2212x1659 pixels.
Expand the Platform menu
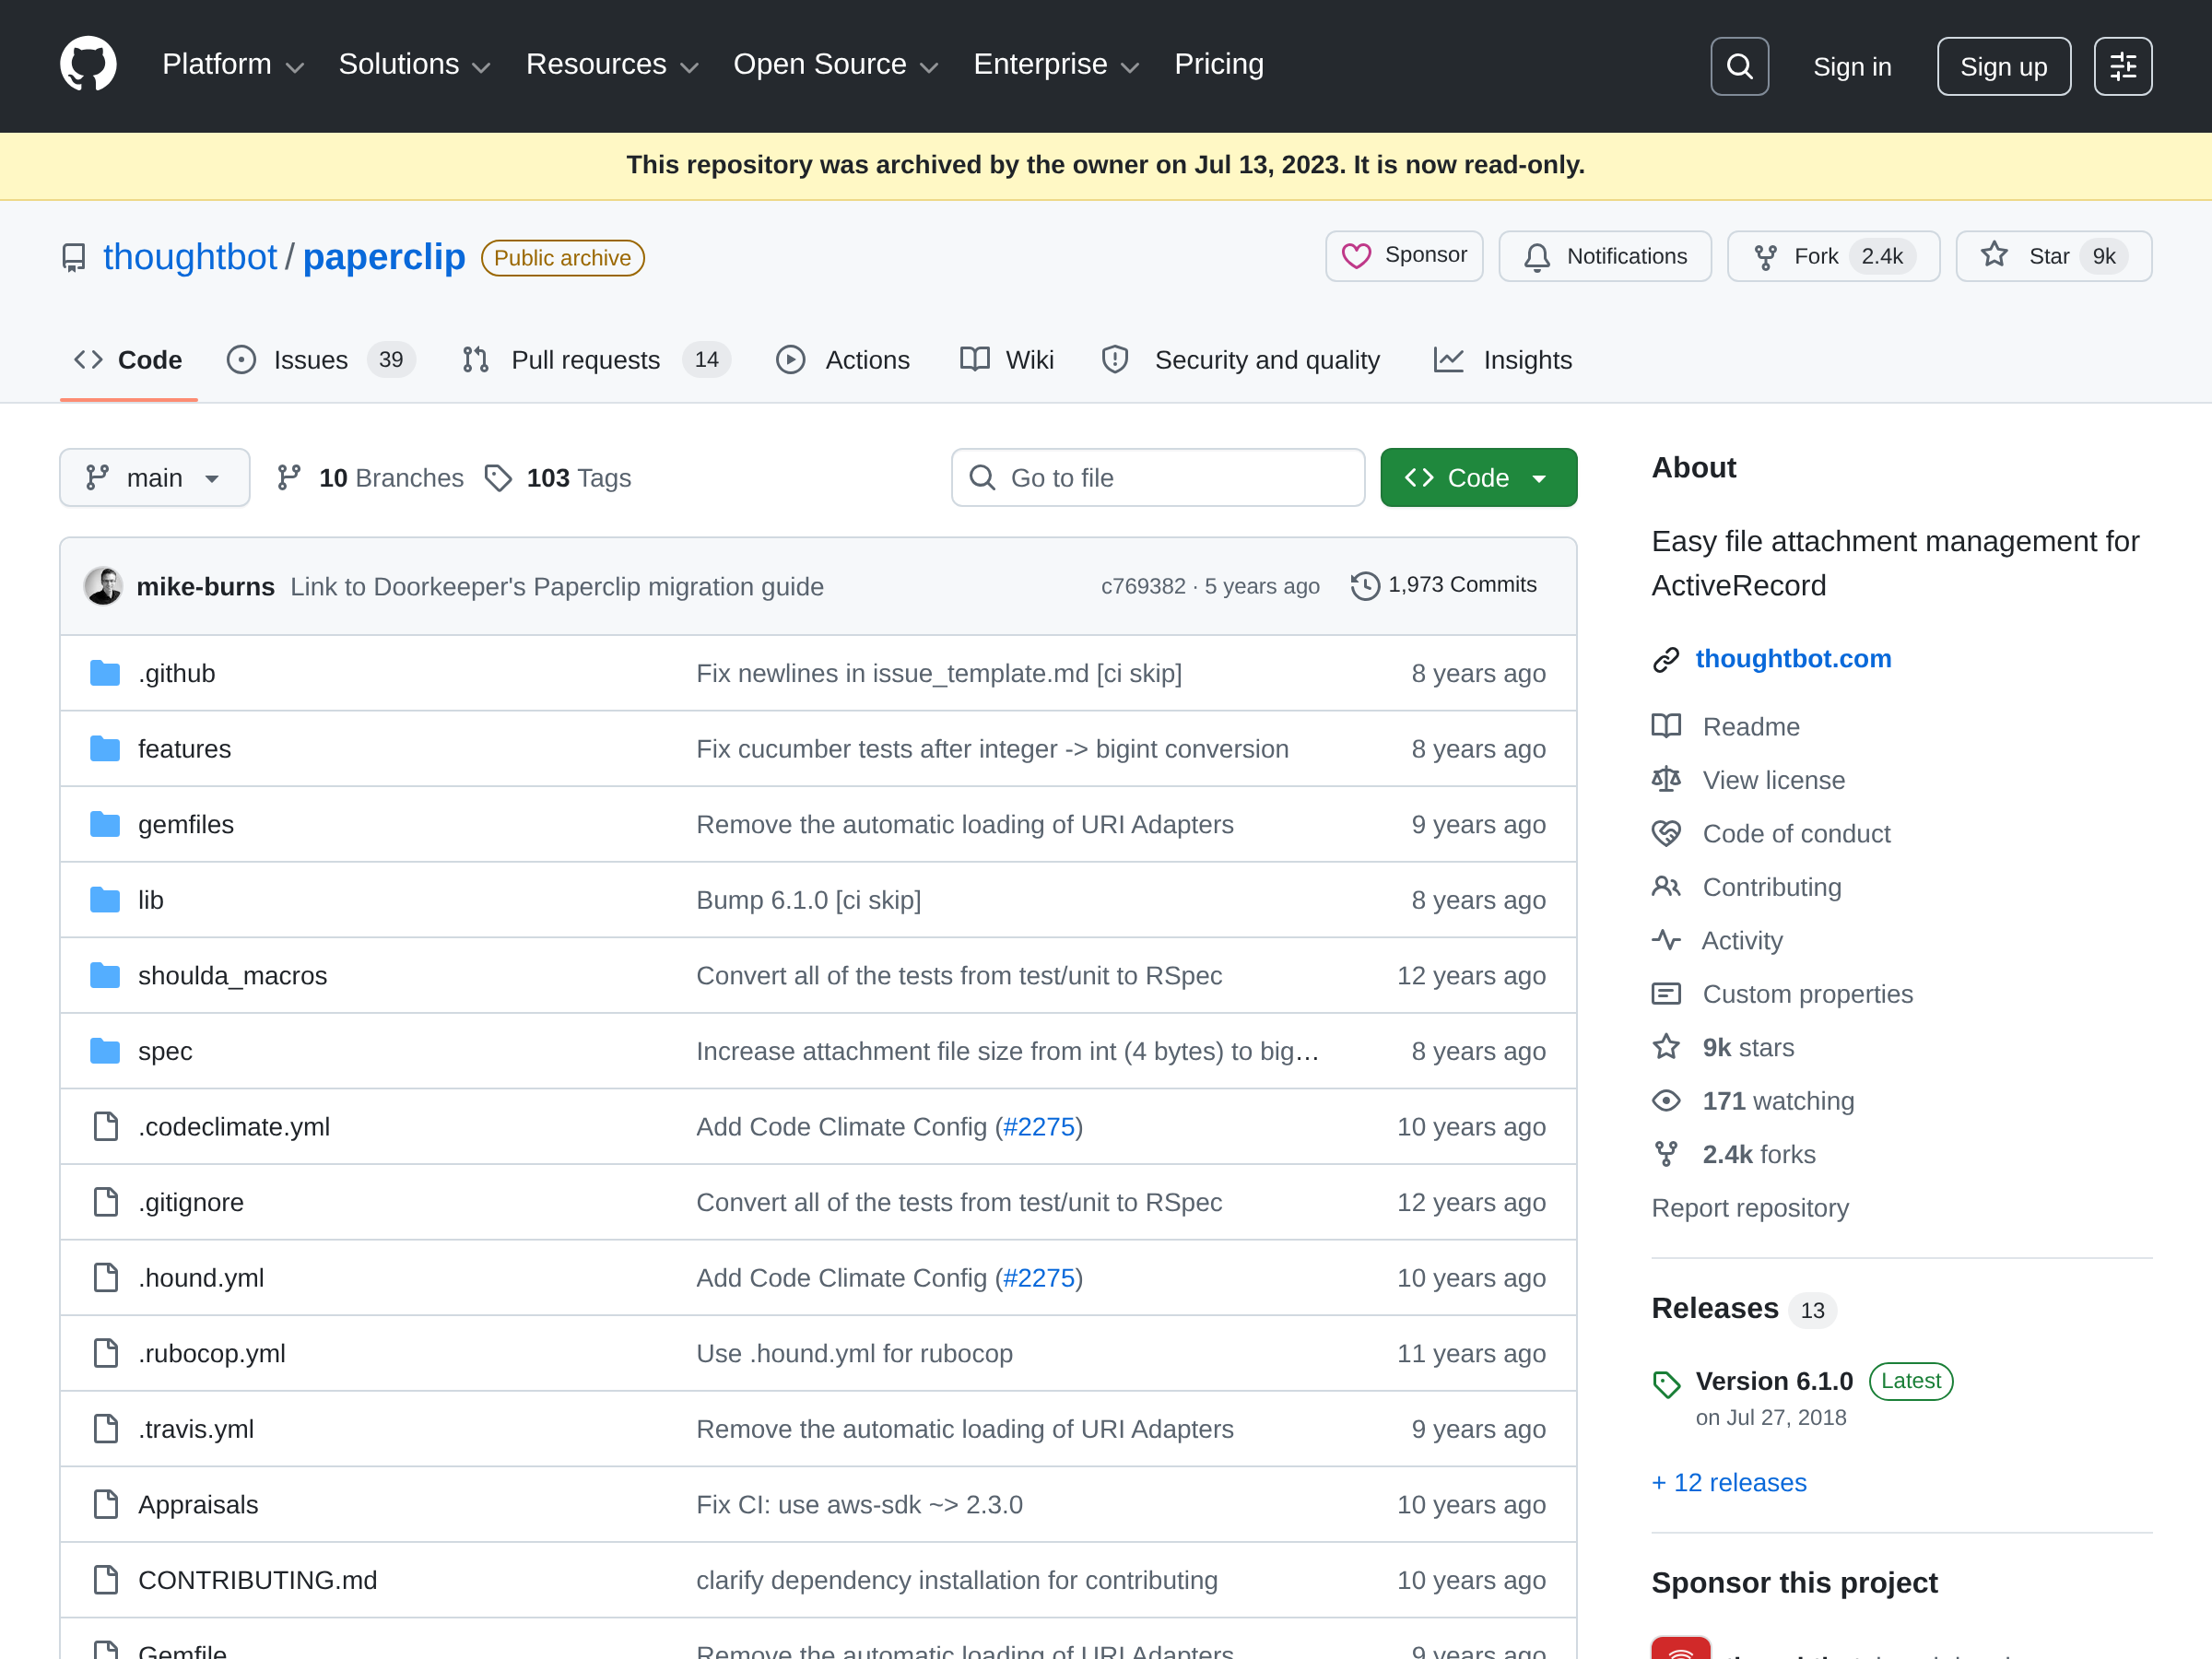click(232, 65)
